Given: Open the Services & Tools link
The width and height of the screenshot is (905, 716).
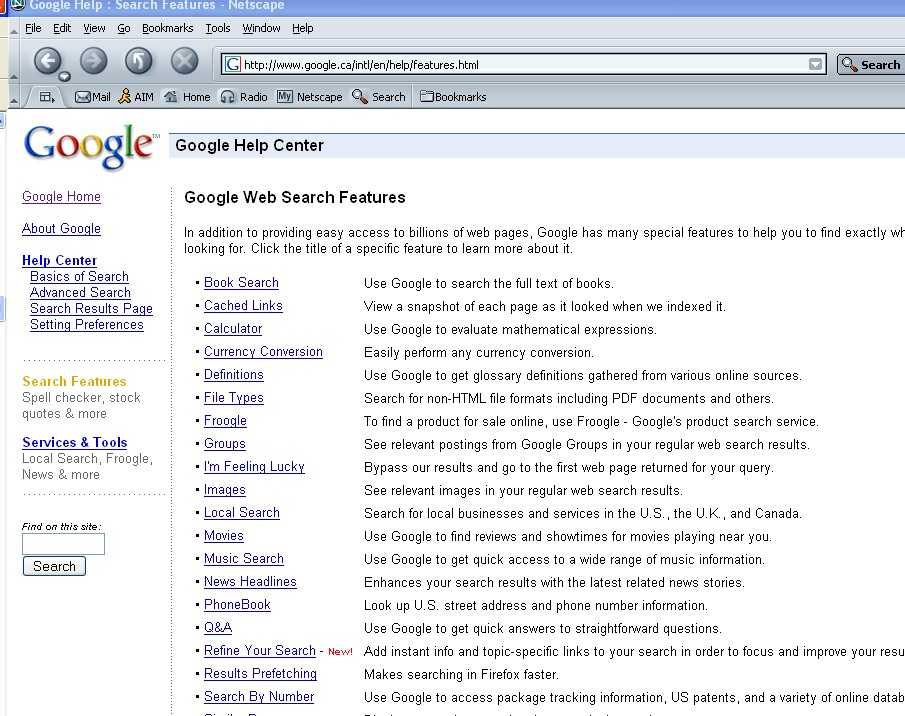Looking at the screenshot, I should pos(74,443).
